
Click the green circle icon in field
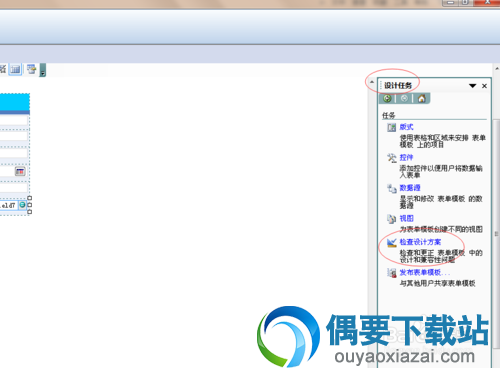(x=22, y=205)
